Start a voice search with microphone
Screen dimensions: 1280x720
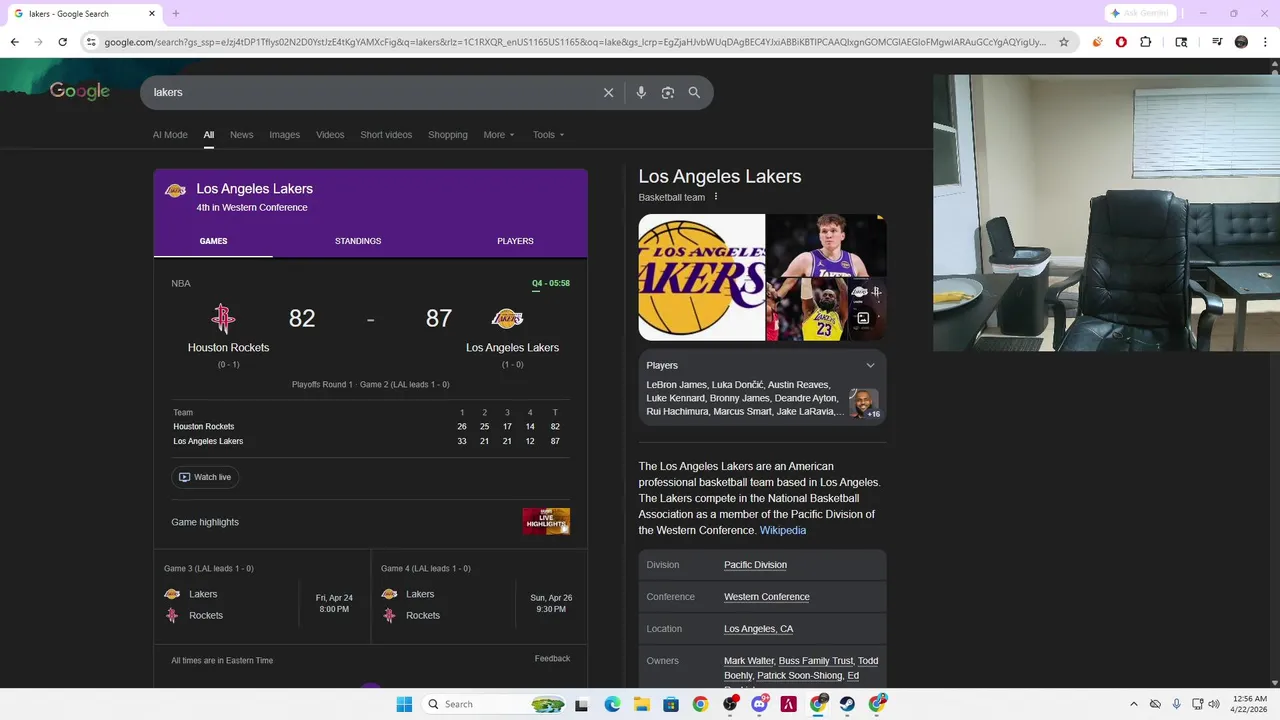[641, 92]
